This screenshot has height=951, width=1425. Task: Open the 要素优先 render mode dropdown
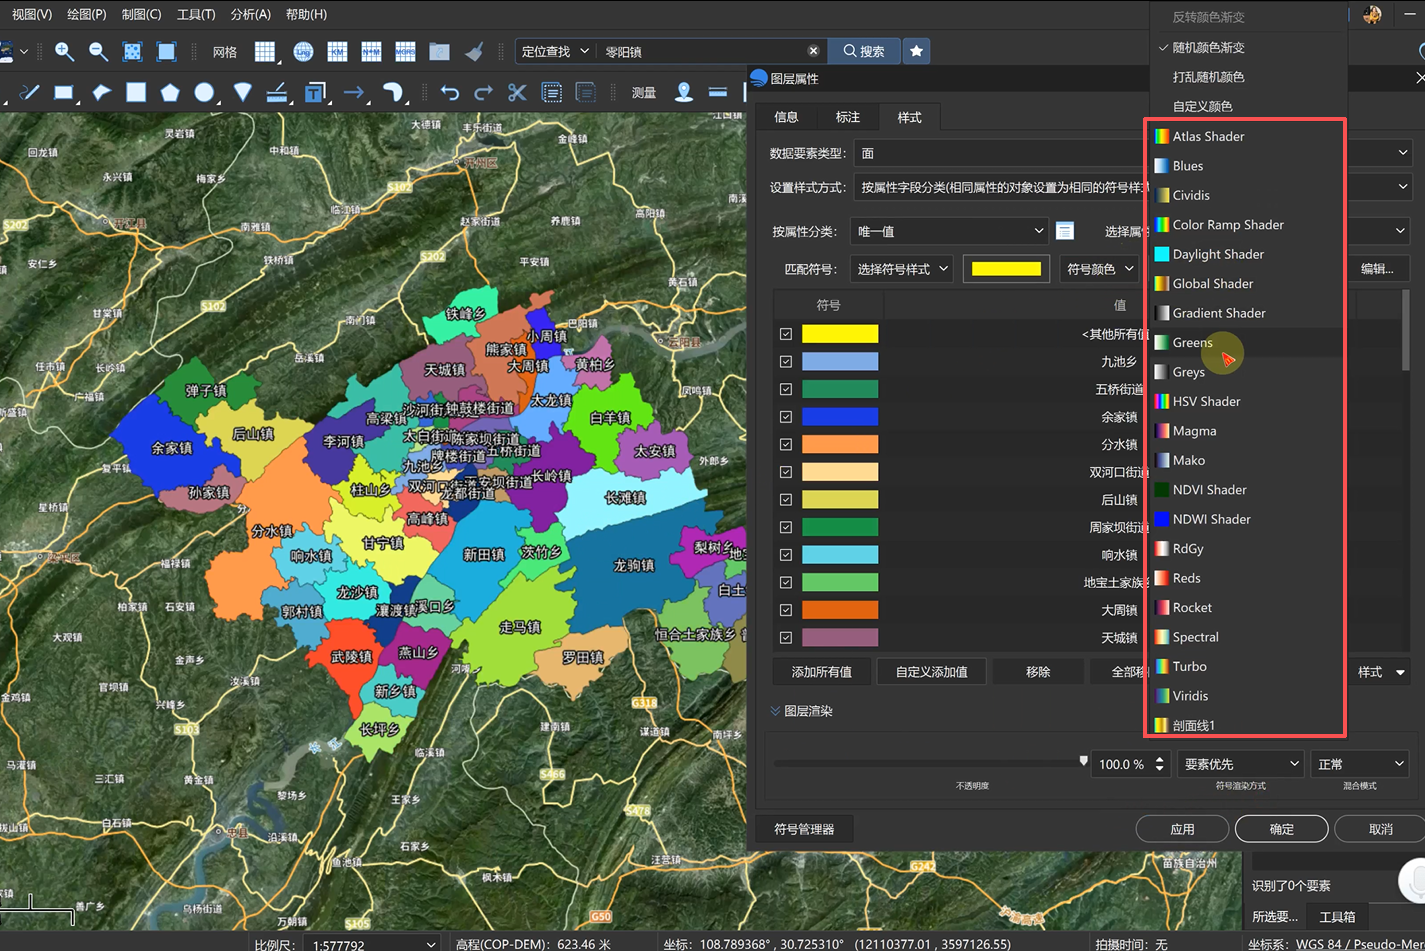click(1240, 764)
